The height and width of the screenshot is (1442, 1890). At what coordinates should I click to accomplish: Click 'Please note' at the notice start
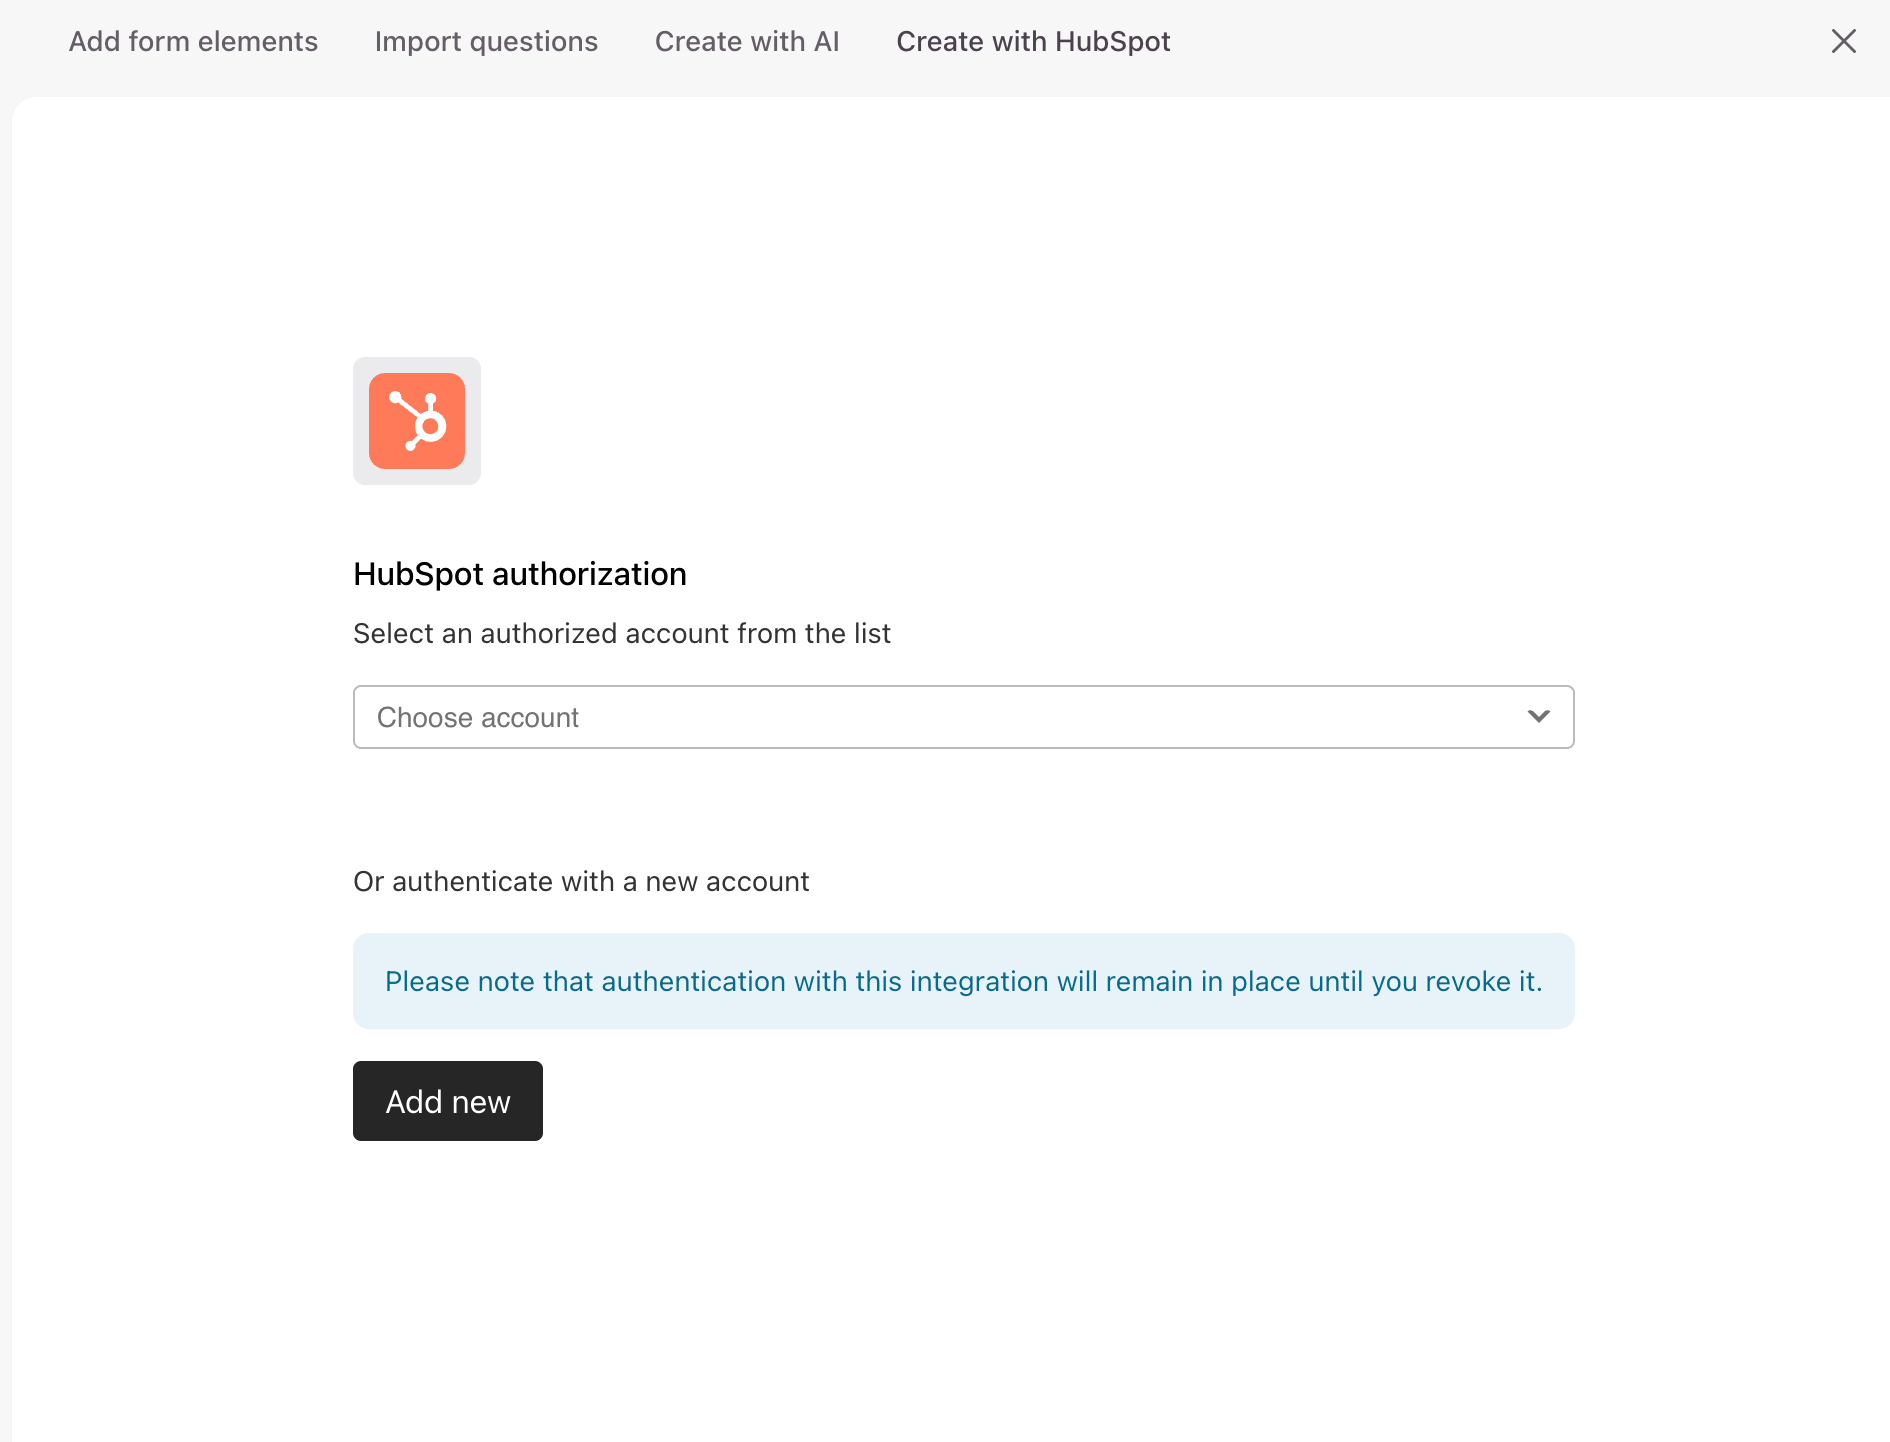coord(428,982)
